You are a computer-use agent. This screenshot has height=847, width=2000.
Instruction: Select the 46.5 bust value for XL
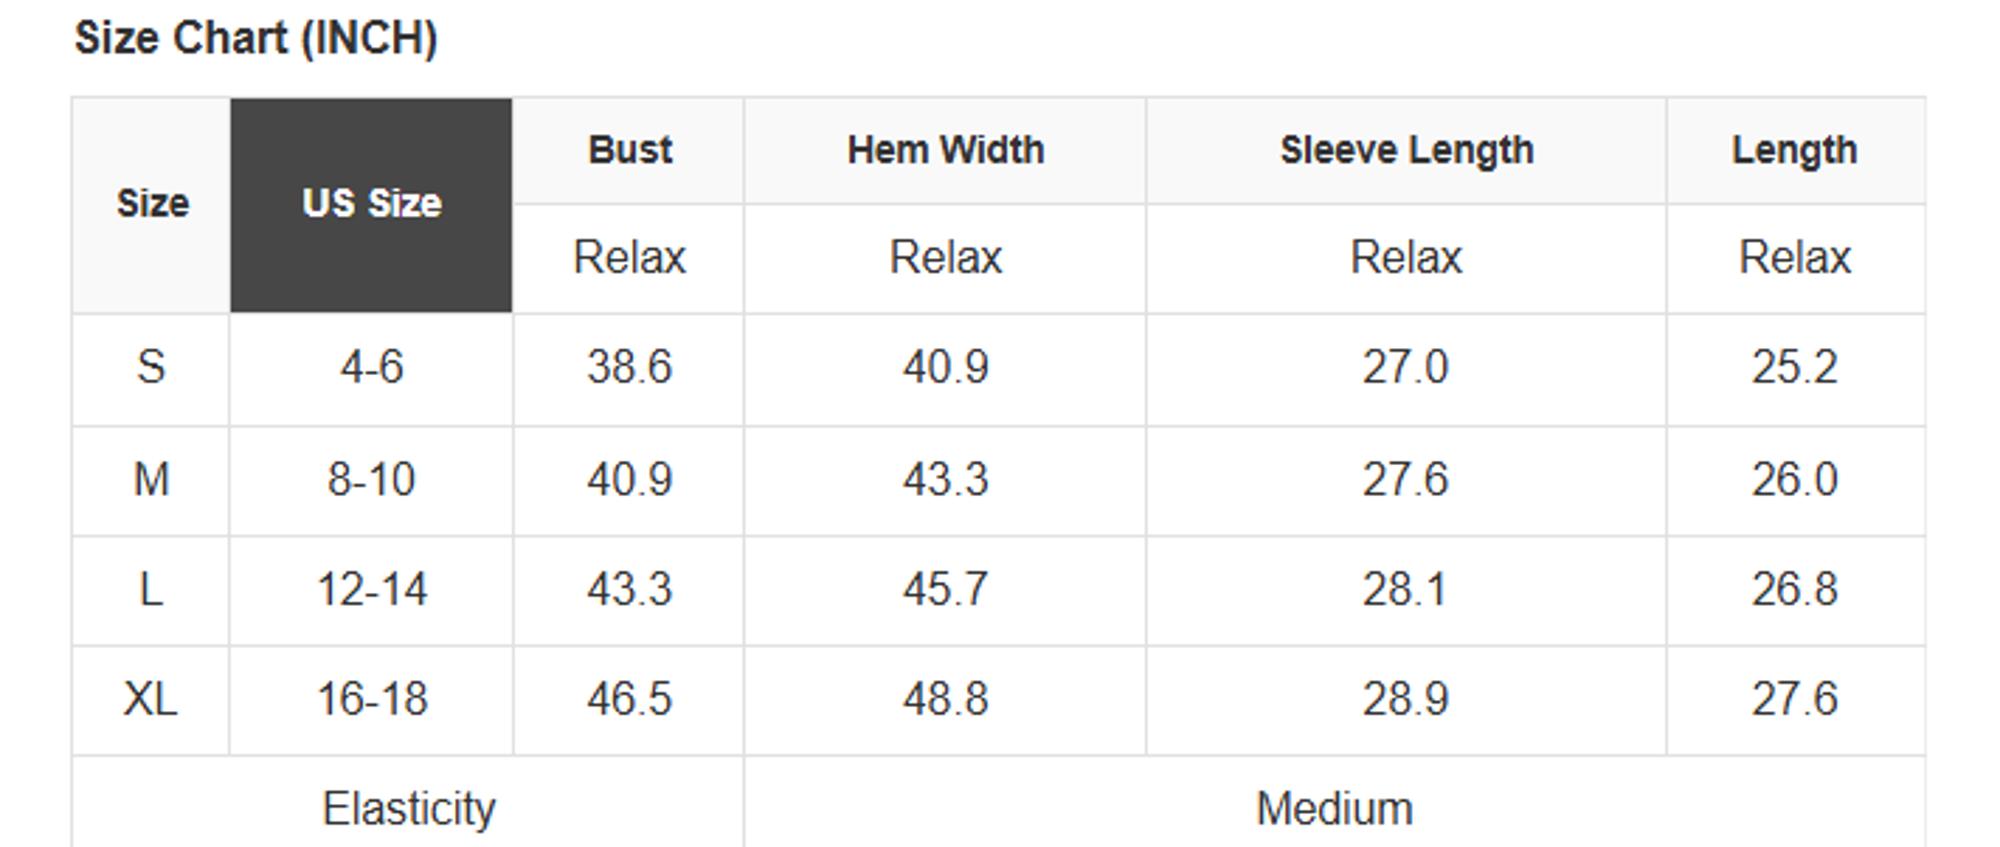click(629, 698)
